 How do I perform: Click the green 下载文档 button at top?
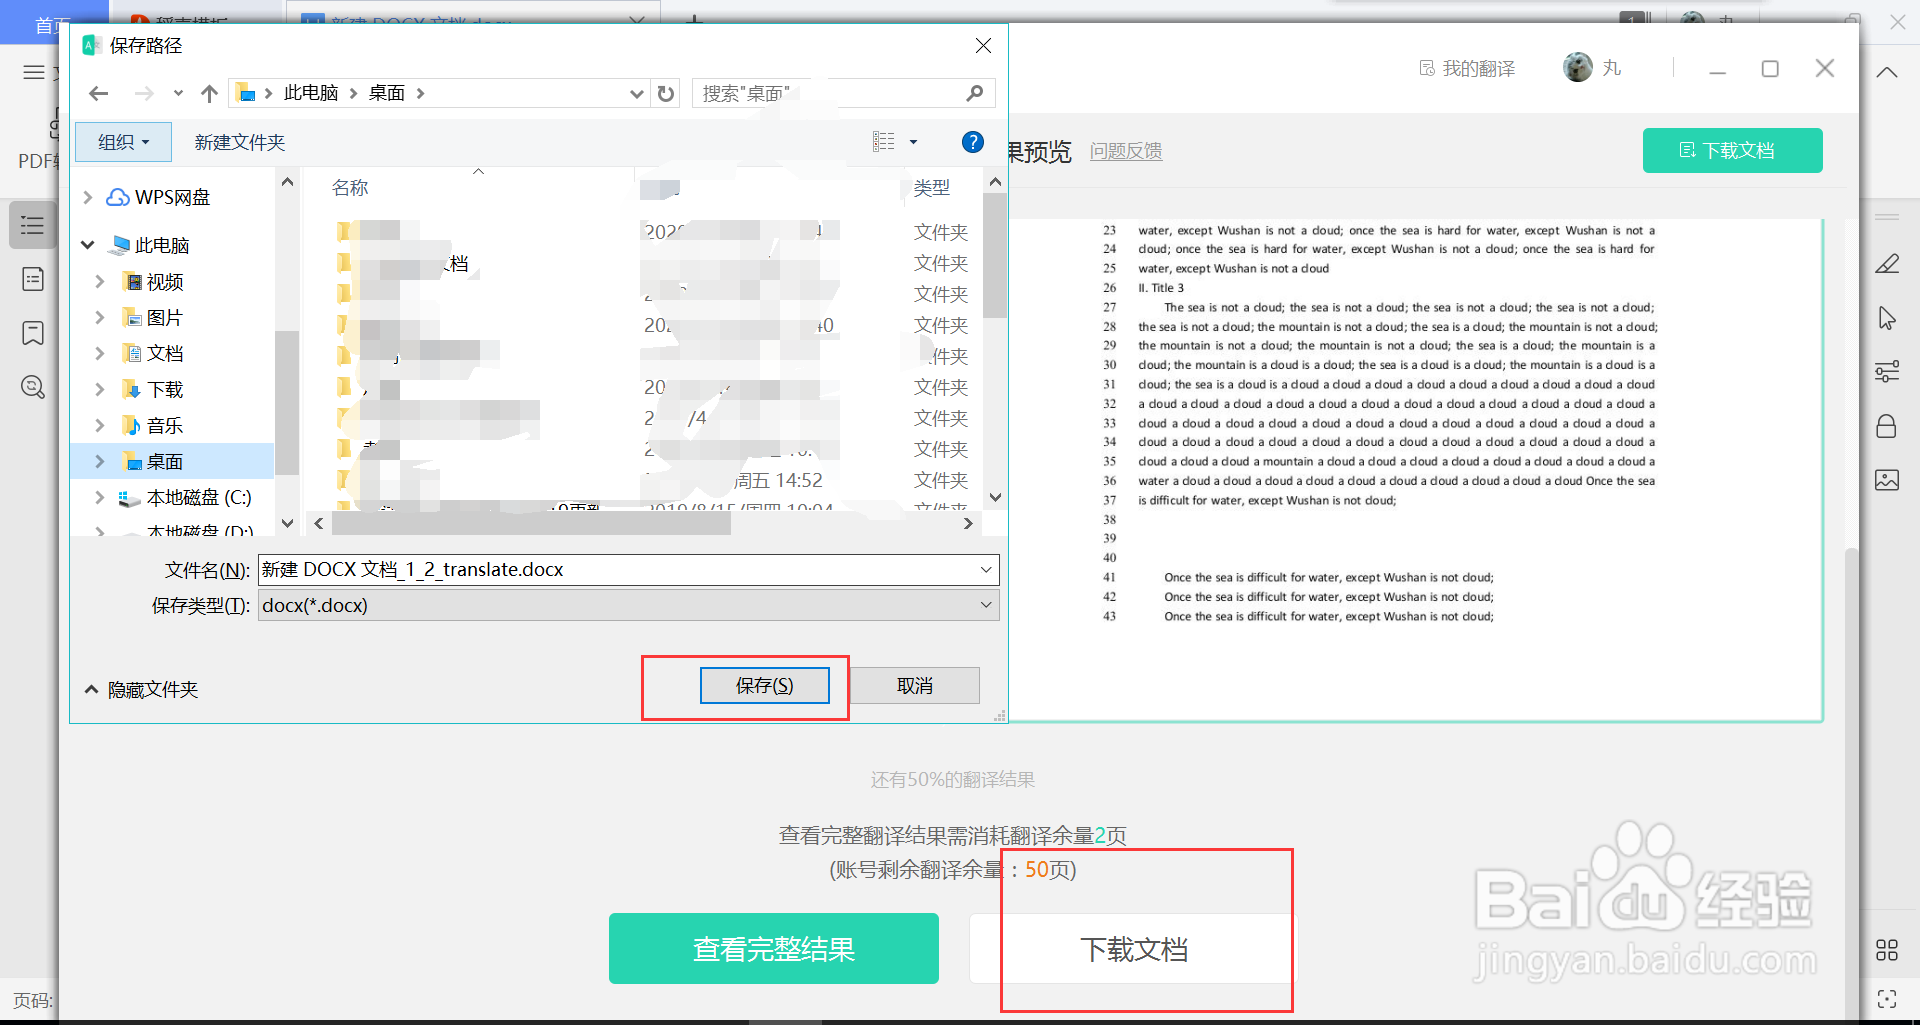tap(1732, 150)
